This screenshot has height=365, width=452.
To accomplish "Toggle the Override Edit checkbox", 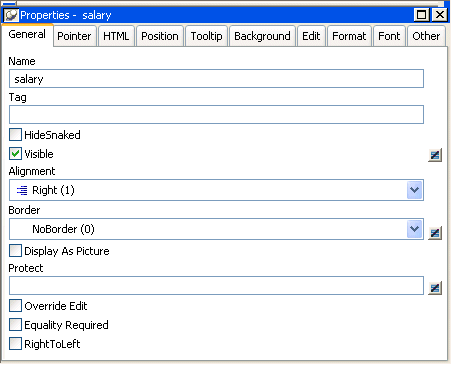I will (15, 305).
